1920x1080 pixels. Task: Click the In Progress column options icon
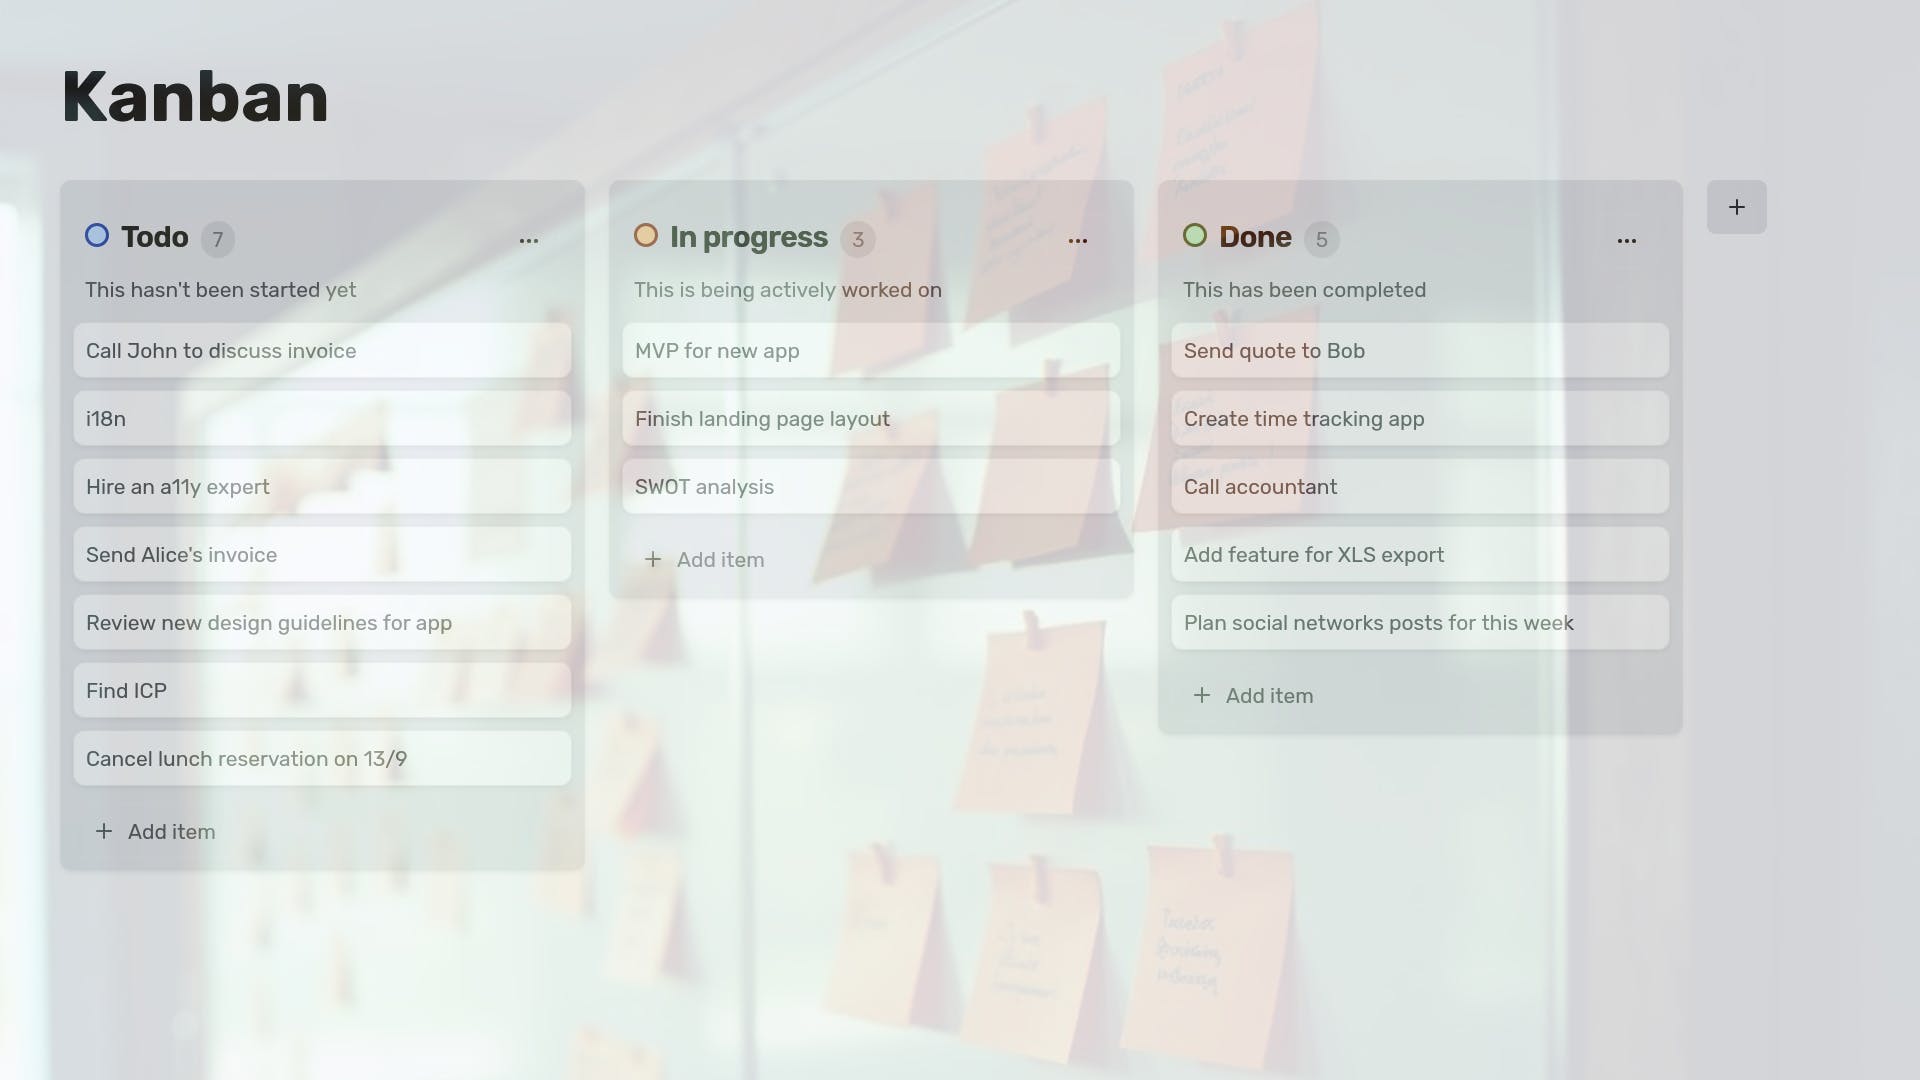point(1077,239)
